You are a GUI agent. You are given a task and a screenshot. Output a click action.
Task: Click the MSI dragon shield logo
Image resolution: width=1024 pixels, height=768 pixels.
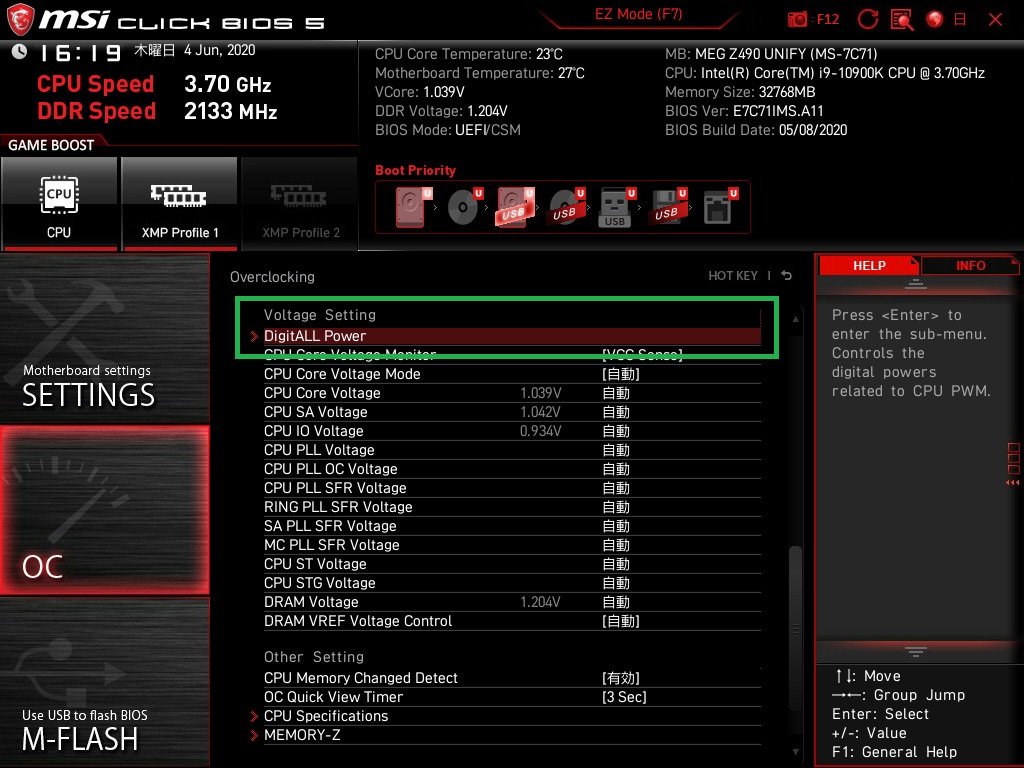(20, 20)
